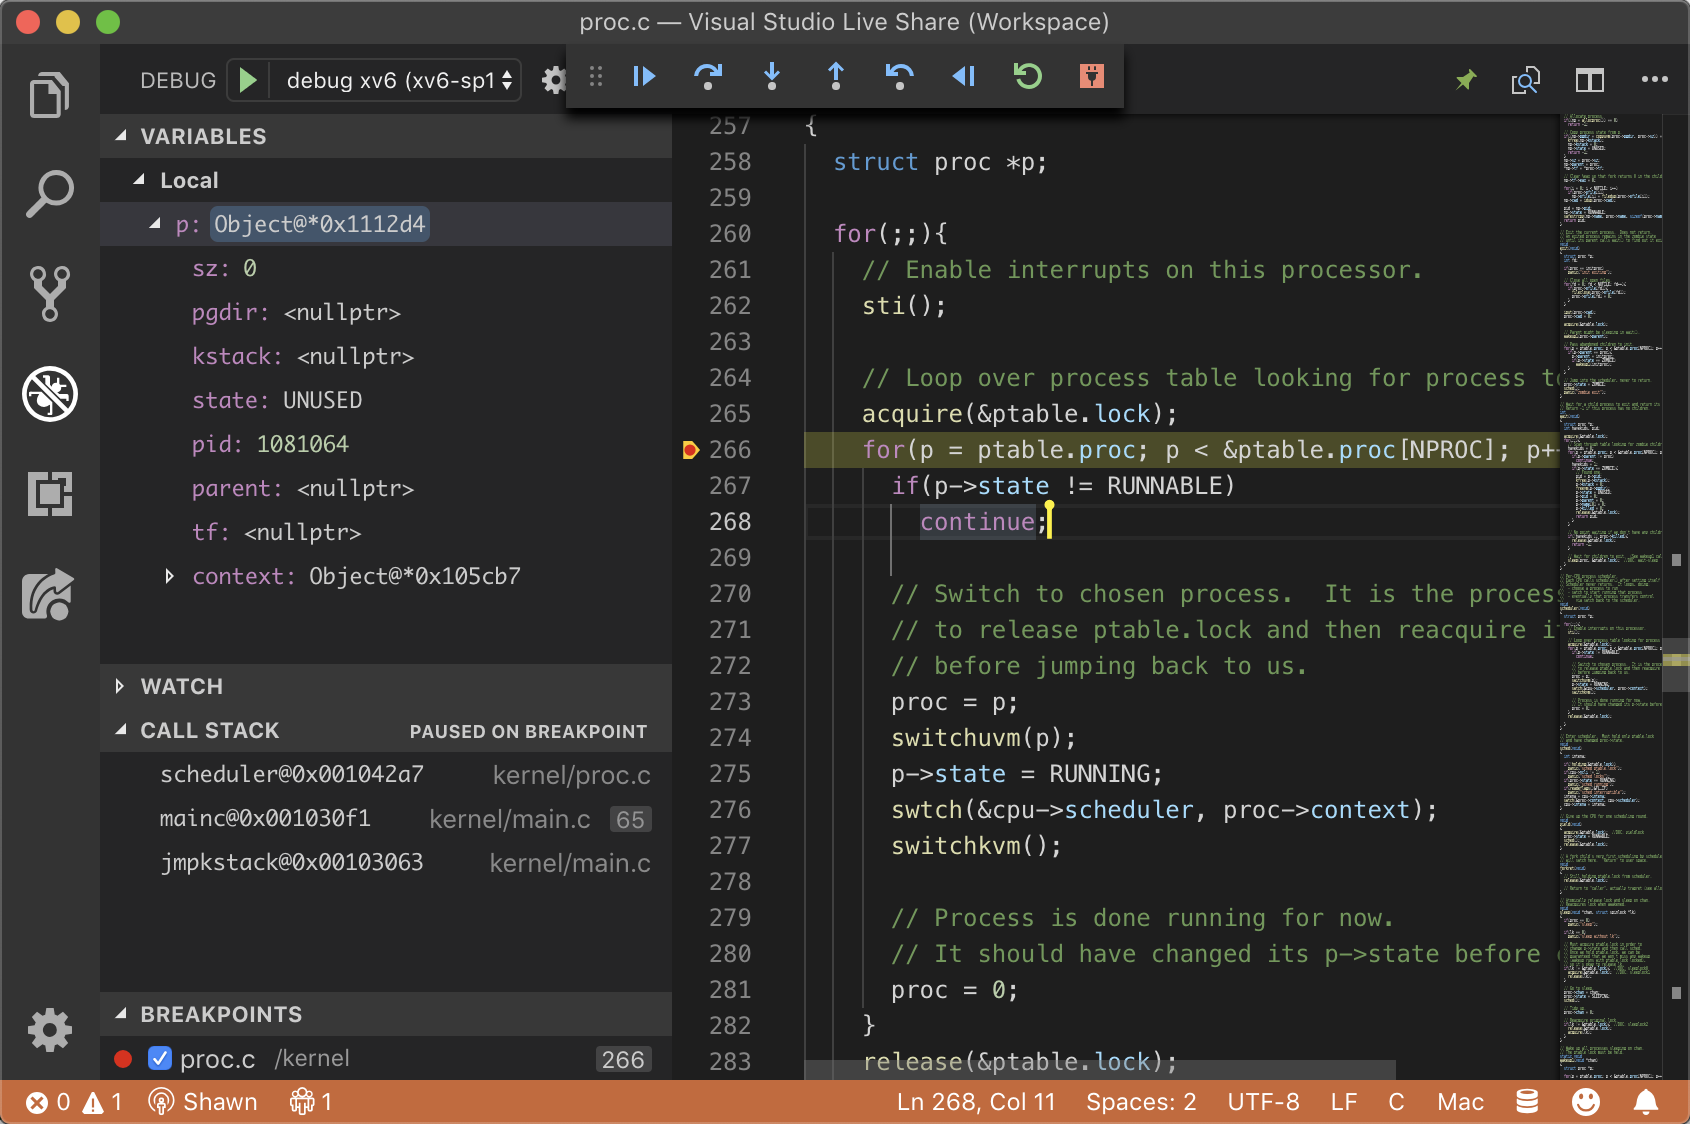Toggle the breakpoint marker on line 266
The height and width of the screenshot is (1124, 1690).
[x=690, y=450]
